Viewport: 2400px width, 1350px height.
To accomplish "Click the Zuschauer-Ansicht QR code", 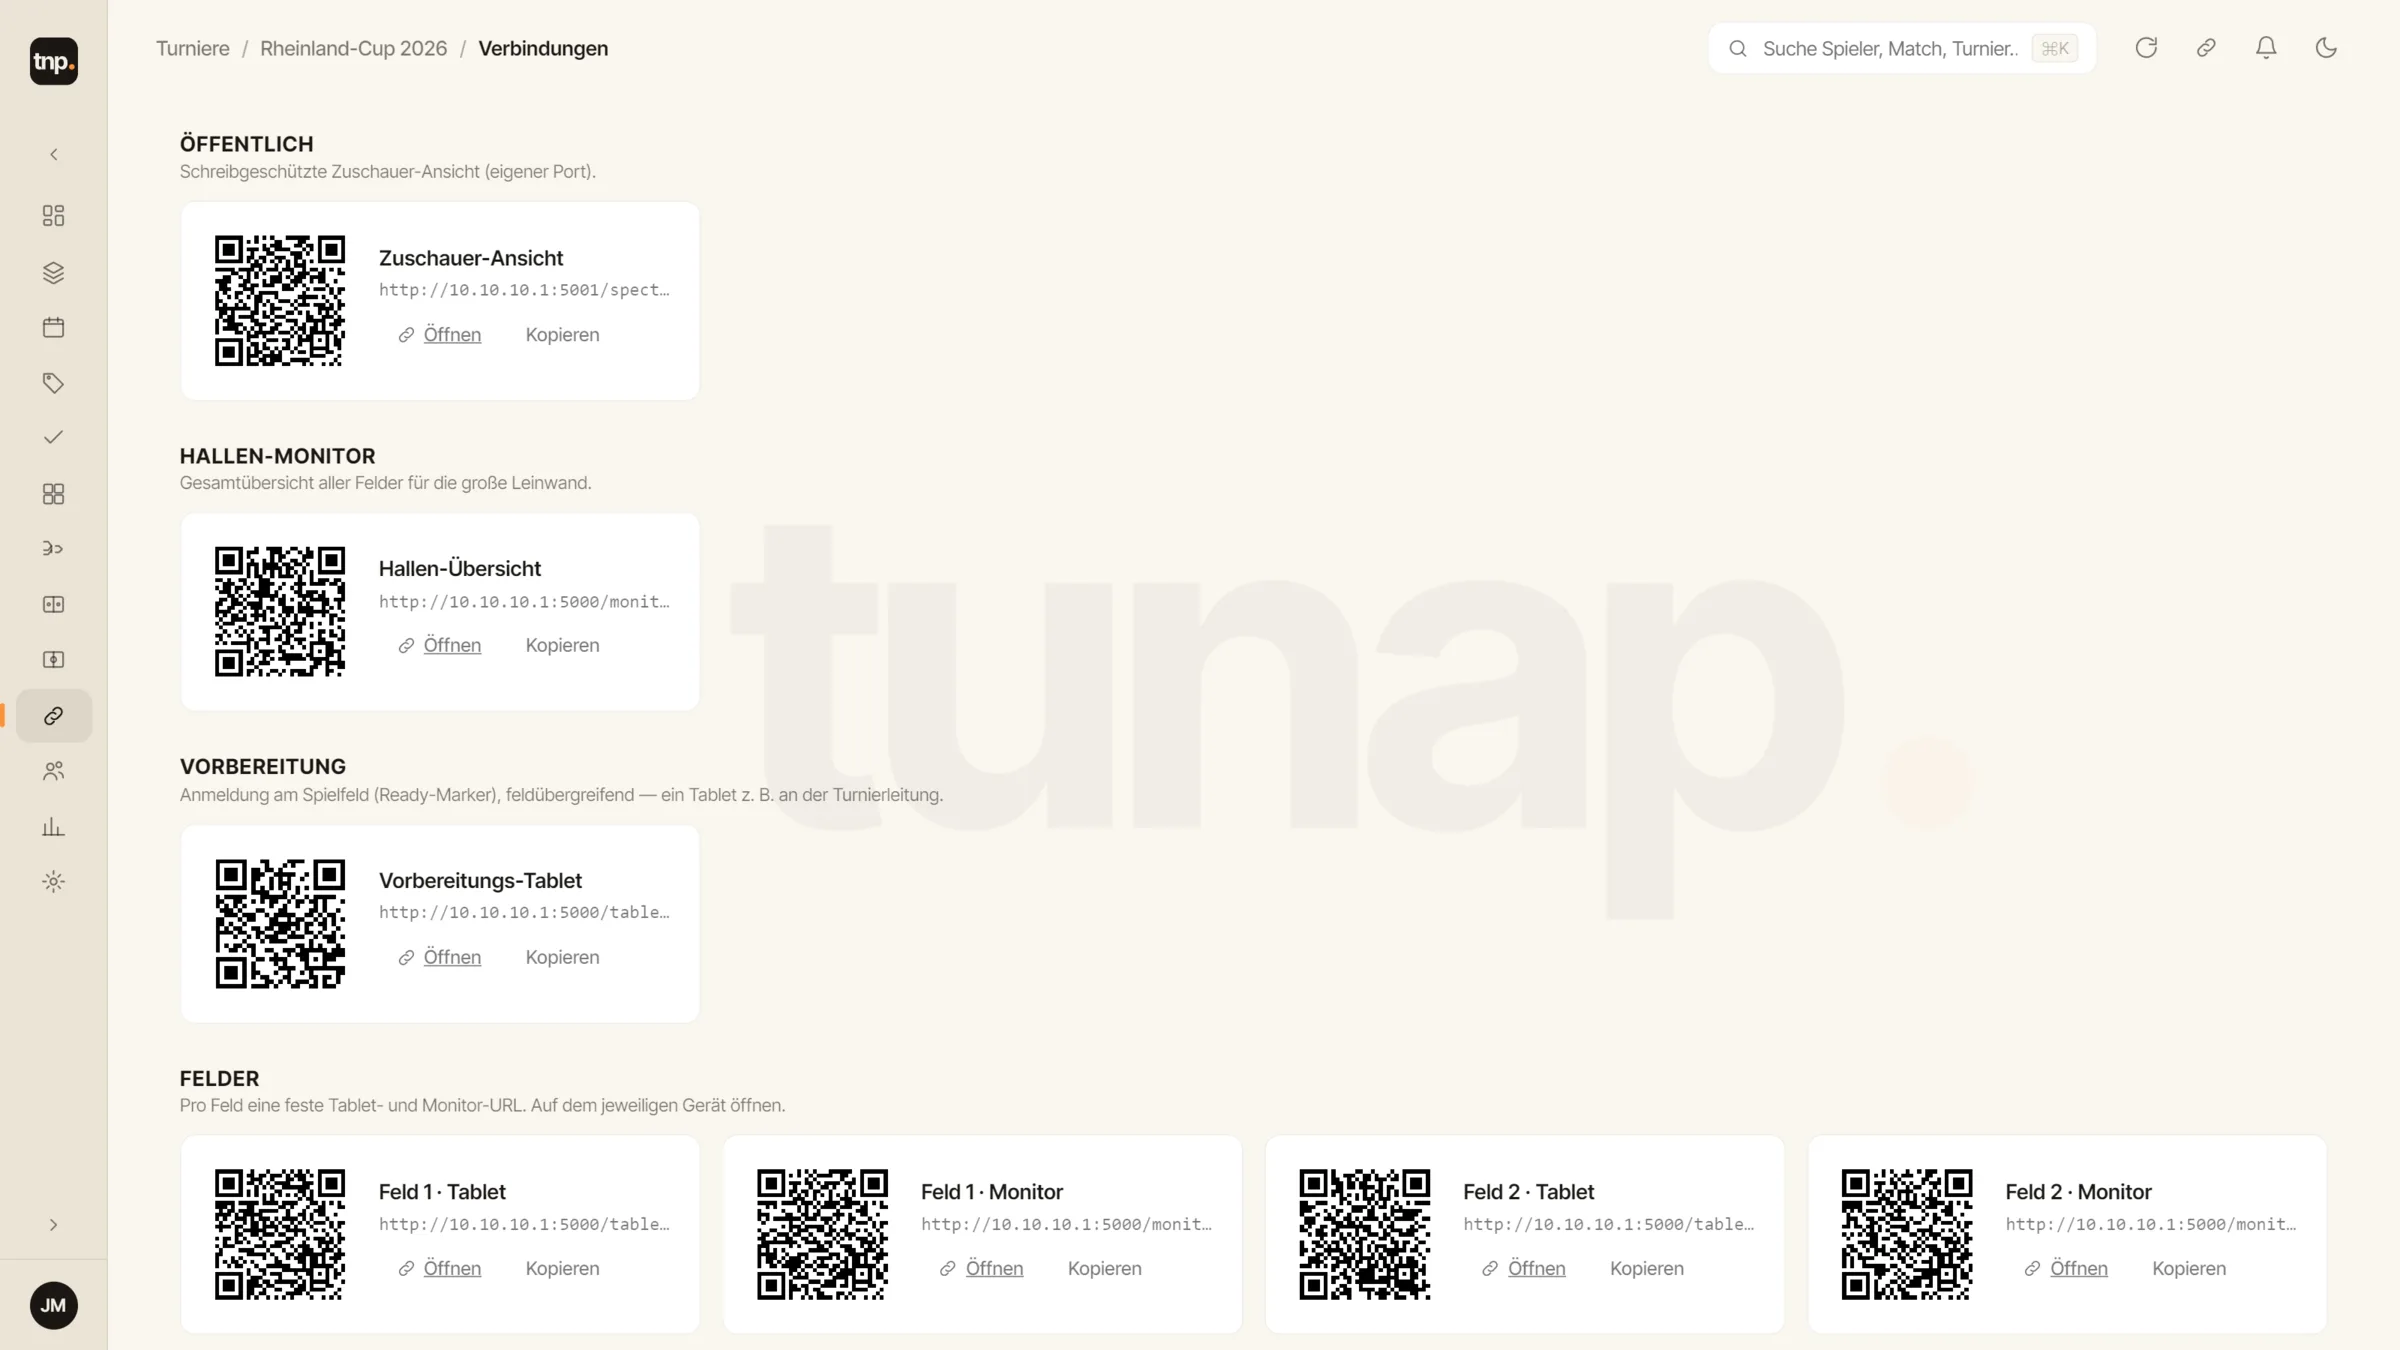I will 280,301.
